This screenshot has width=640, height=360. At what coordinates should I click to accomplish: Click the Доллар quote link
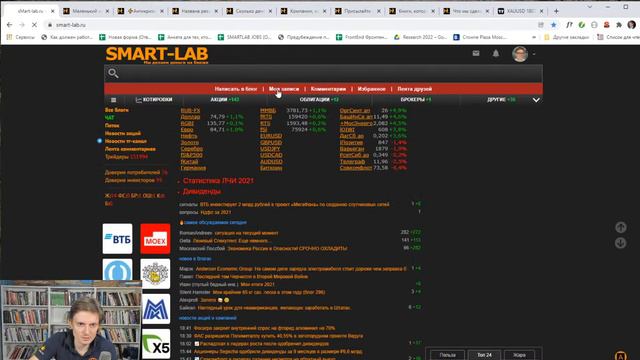[x=190, y=117]
